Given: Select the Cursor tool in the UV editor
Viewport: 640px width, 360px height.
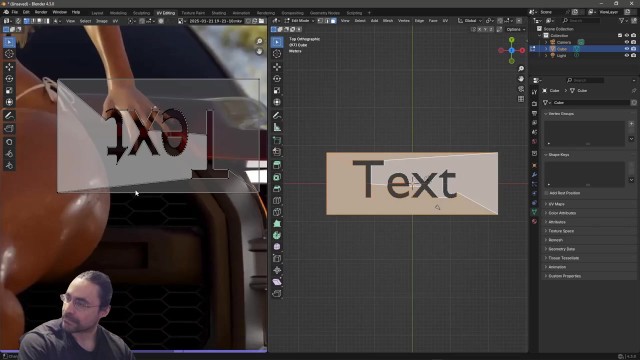Looking at the screenshot, I should pos(9,53).
